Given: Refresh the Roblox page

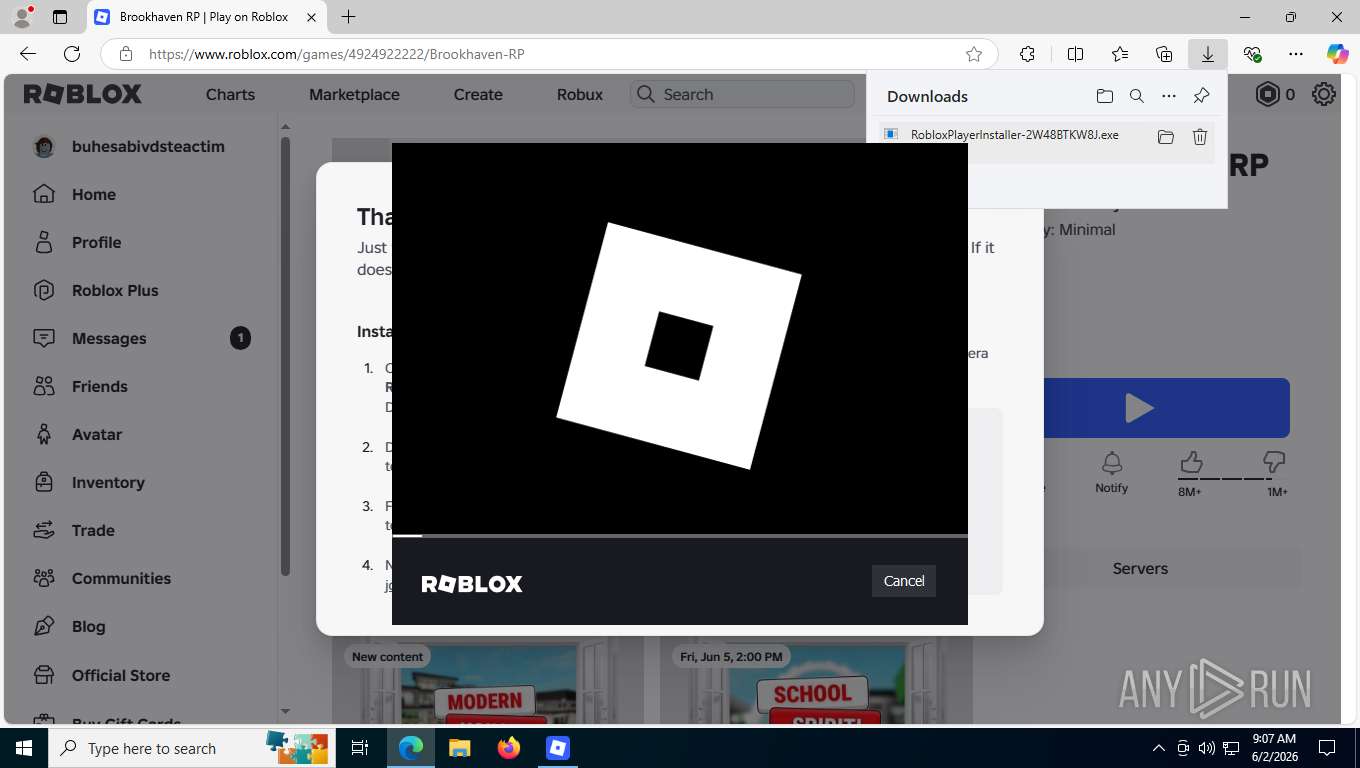Looking at the screenshot, I should 72,54.
